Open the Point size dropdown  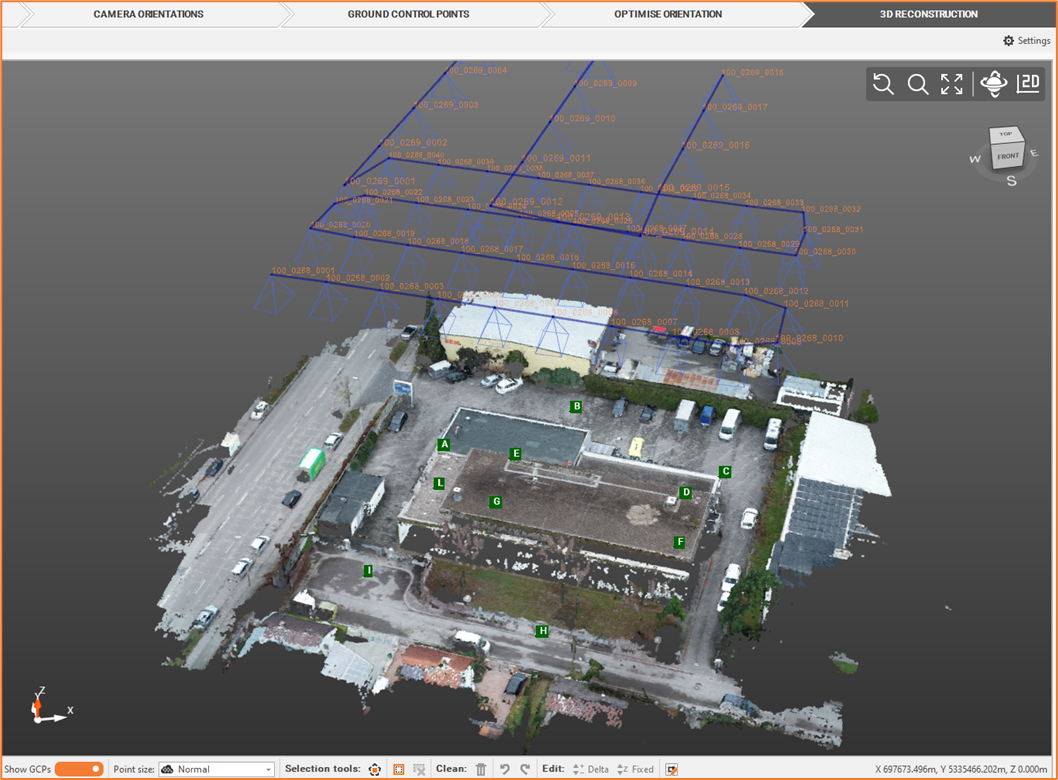click(216, 769)
